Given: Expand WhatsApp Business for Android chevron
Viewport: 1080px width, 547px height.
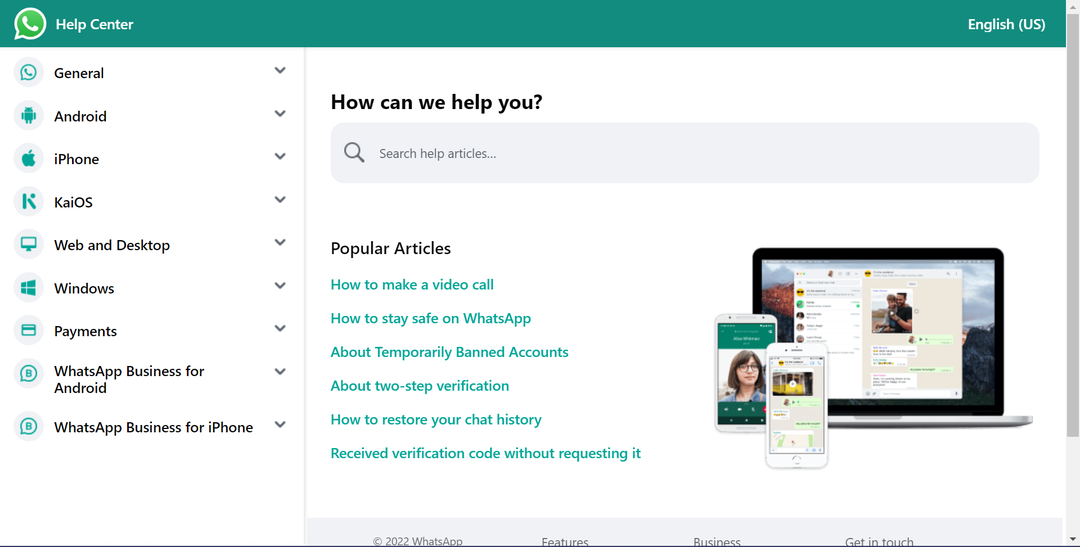Looking at the screenshot, I should click(280, 371).
